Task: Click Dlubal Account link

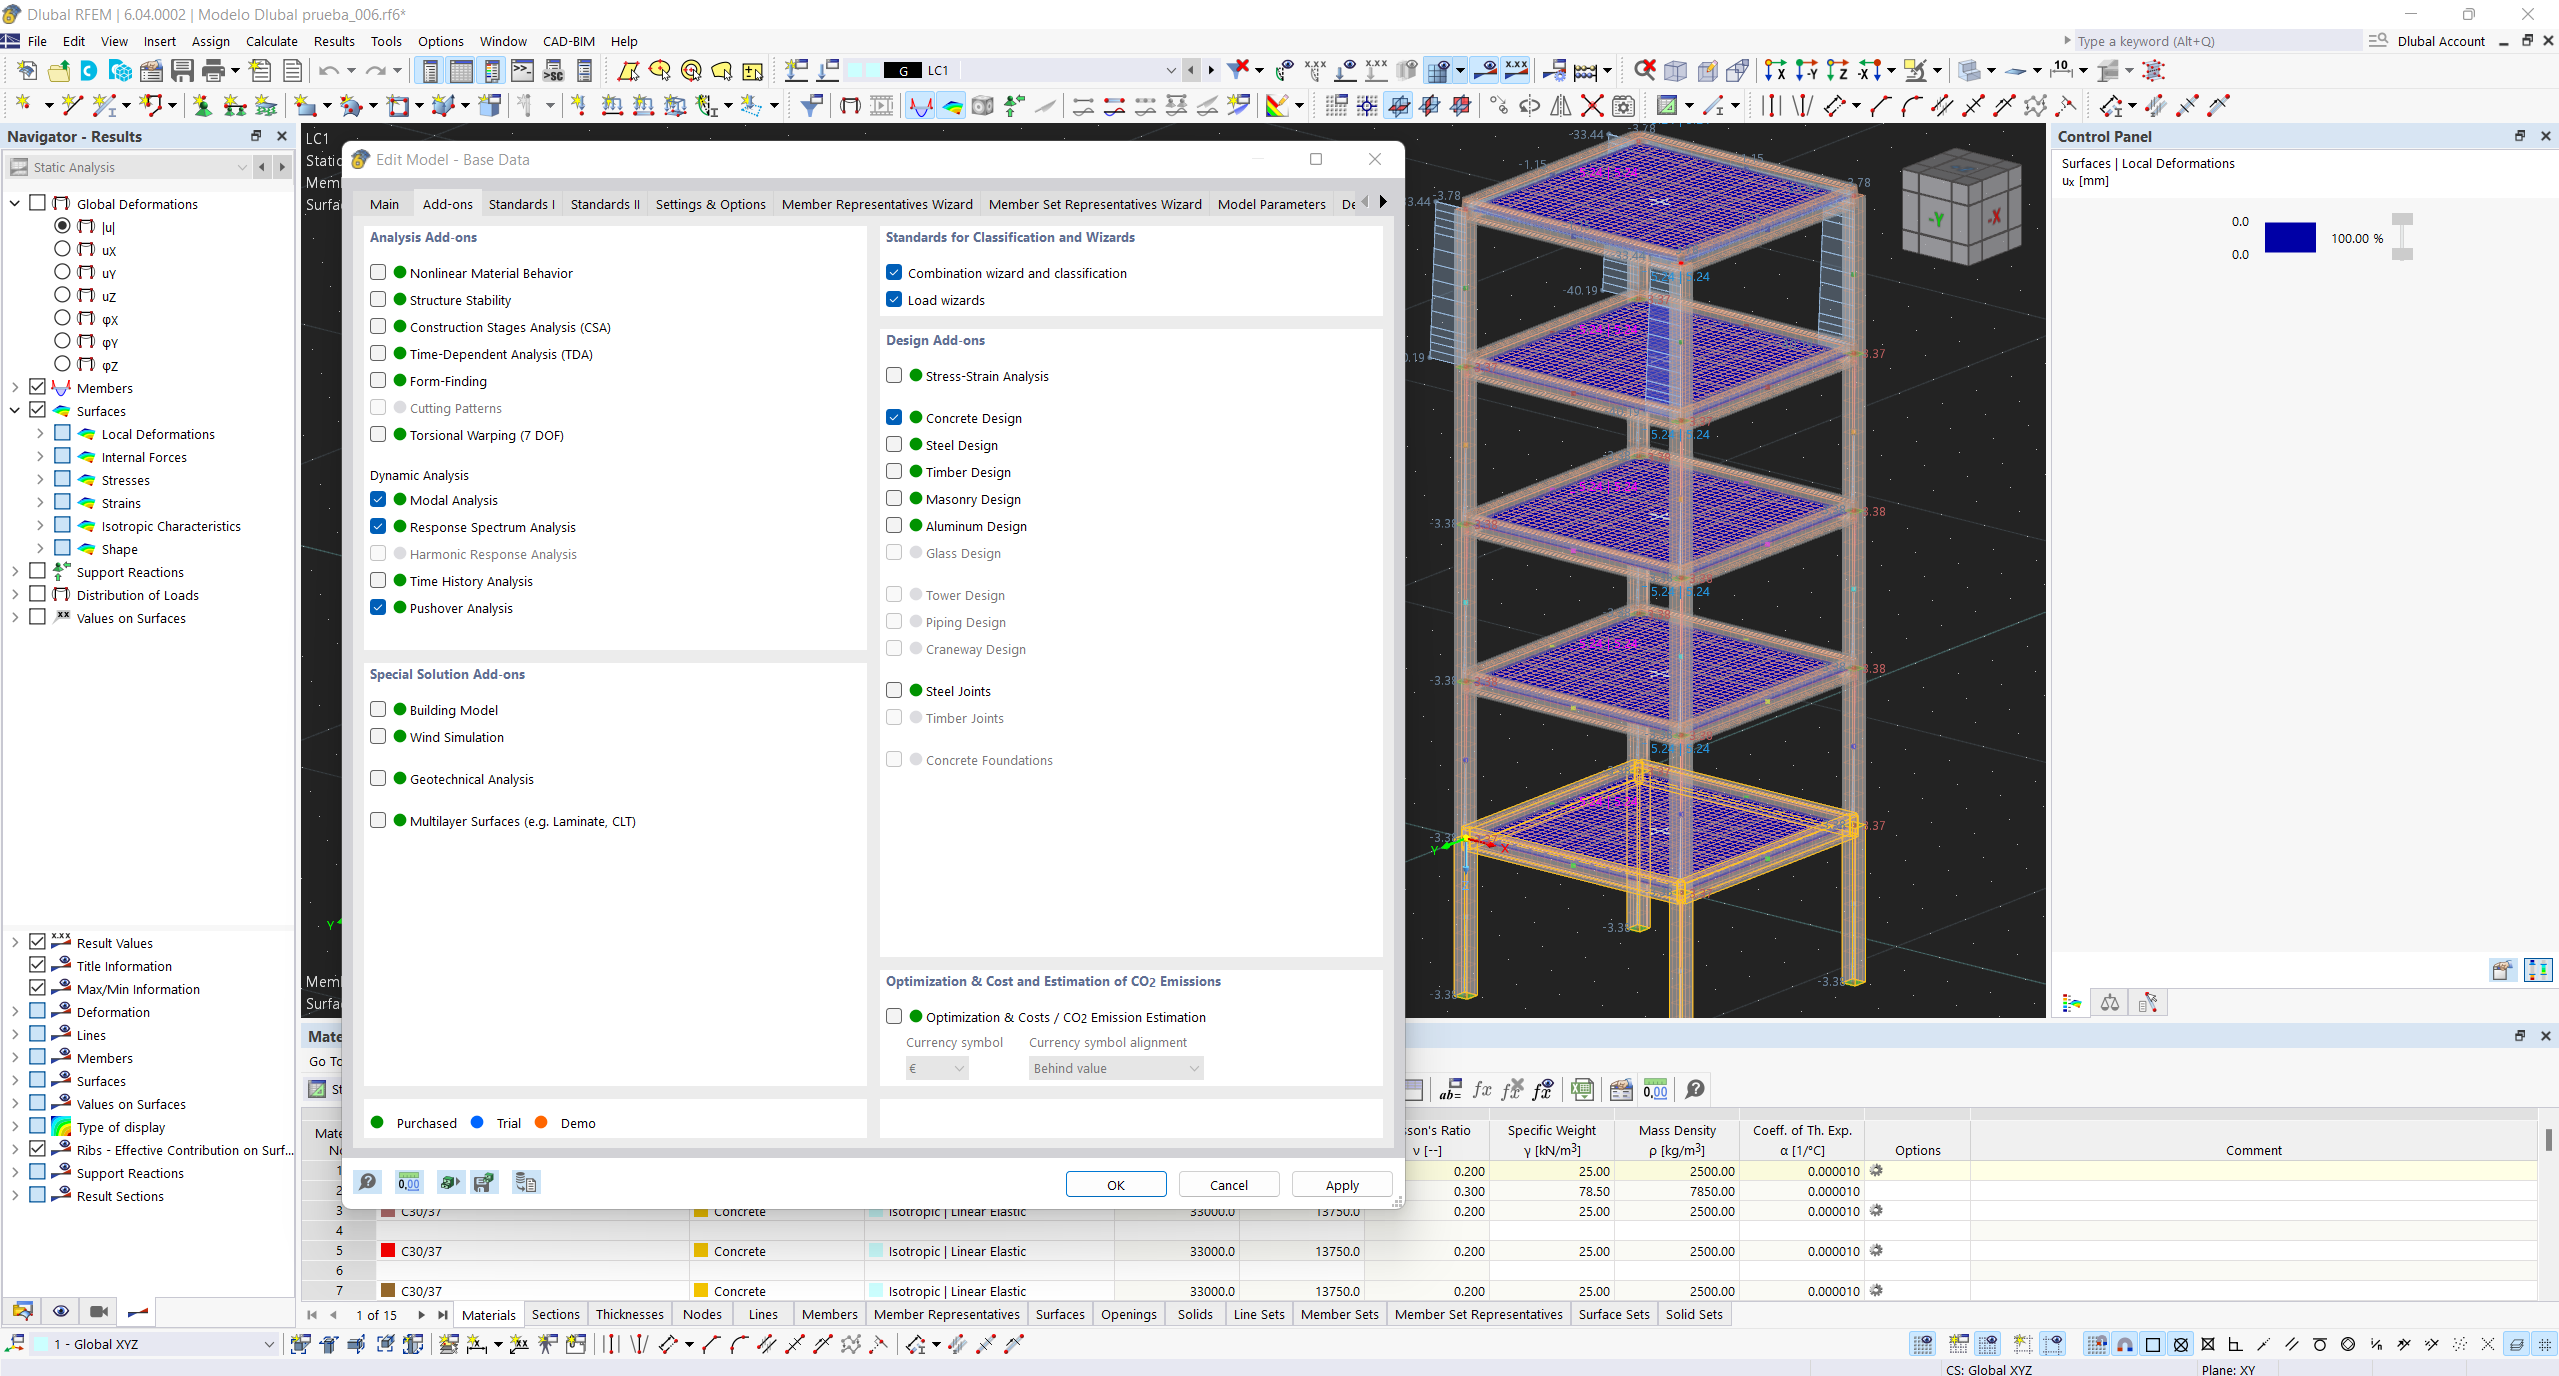Action: (2440, 41)
